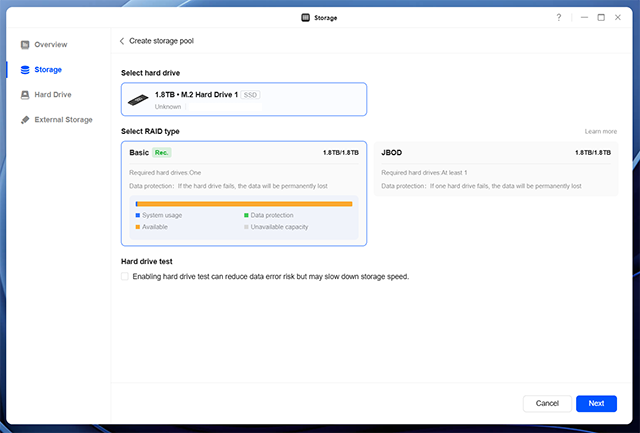Go back using the left chevron arrow

(x=122, y=41)
